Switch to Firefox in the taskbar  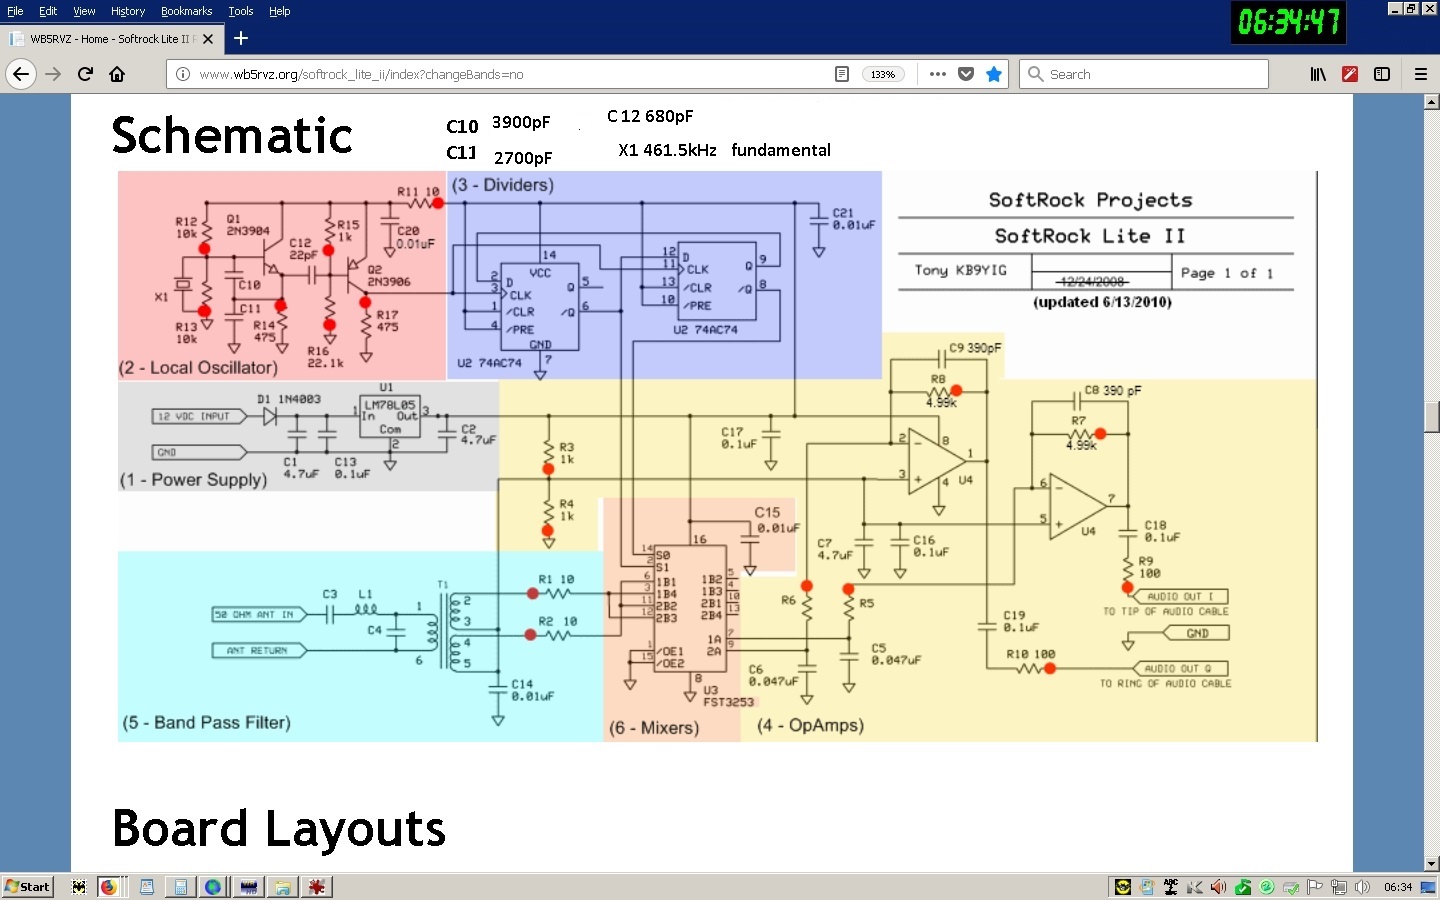(108, 887)
